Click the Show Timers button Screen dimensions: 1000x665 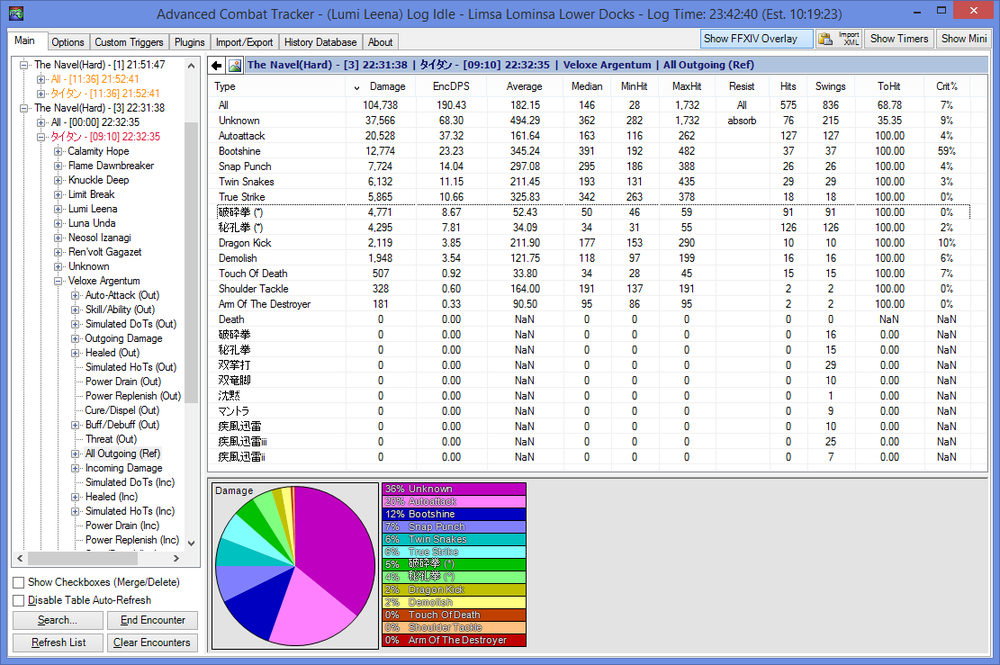click(x=899, y=39)
